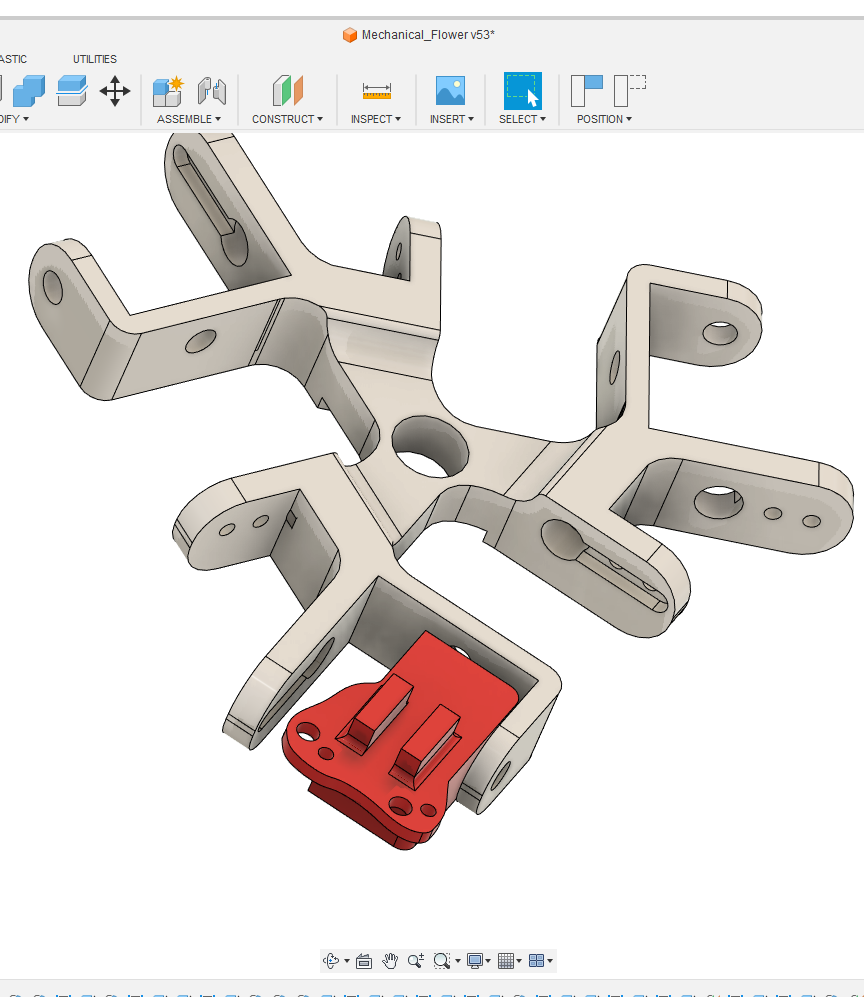Click the Viewports layout icon

[x=537, y=960]
